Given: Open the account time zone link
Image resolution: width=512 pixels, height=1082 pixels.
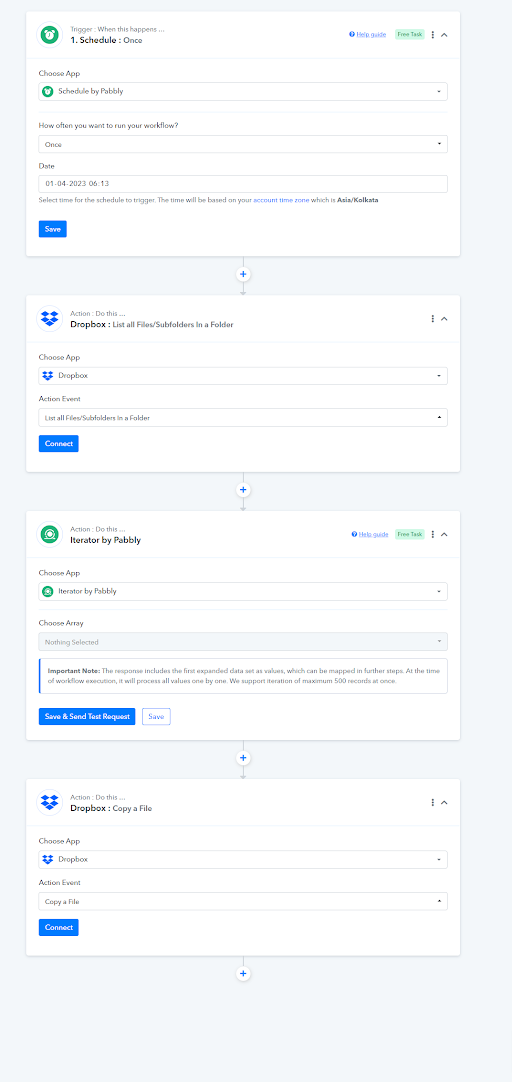Looking at the screenshot, I should pos(282,199).
